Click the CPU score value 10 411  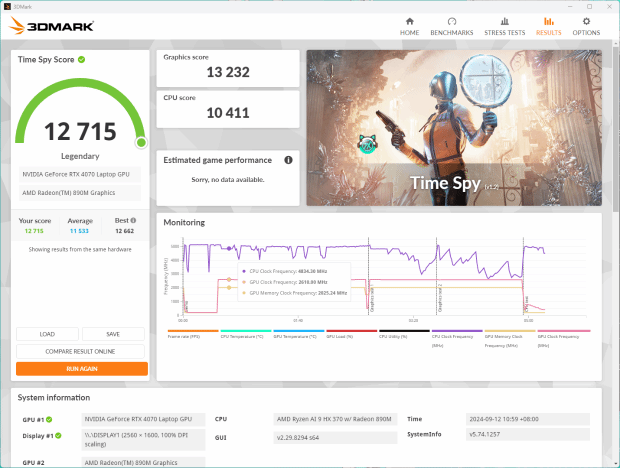pos(228,113)
